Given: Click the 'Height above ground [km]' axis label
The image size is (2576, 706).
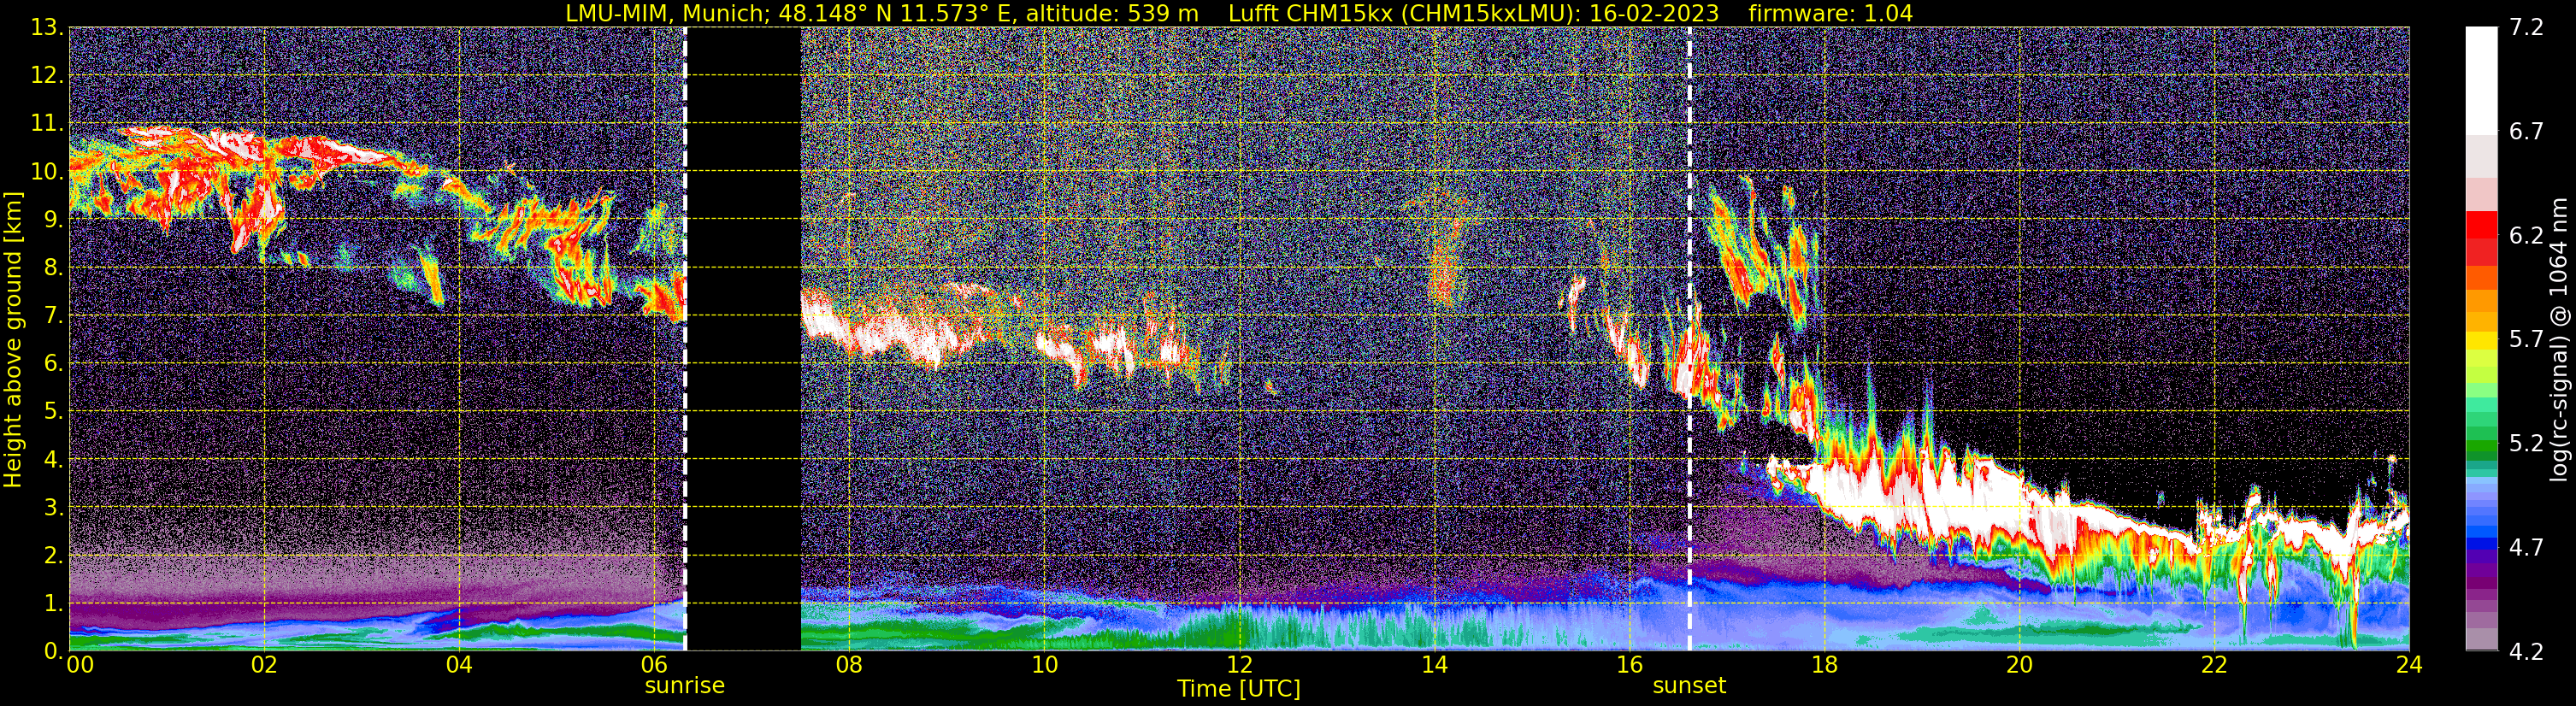Looking at the screenshot, I should 13,340.
